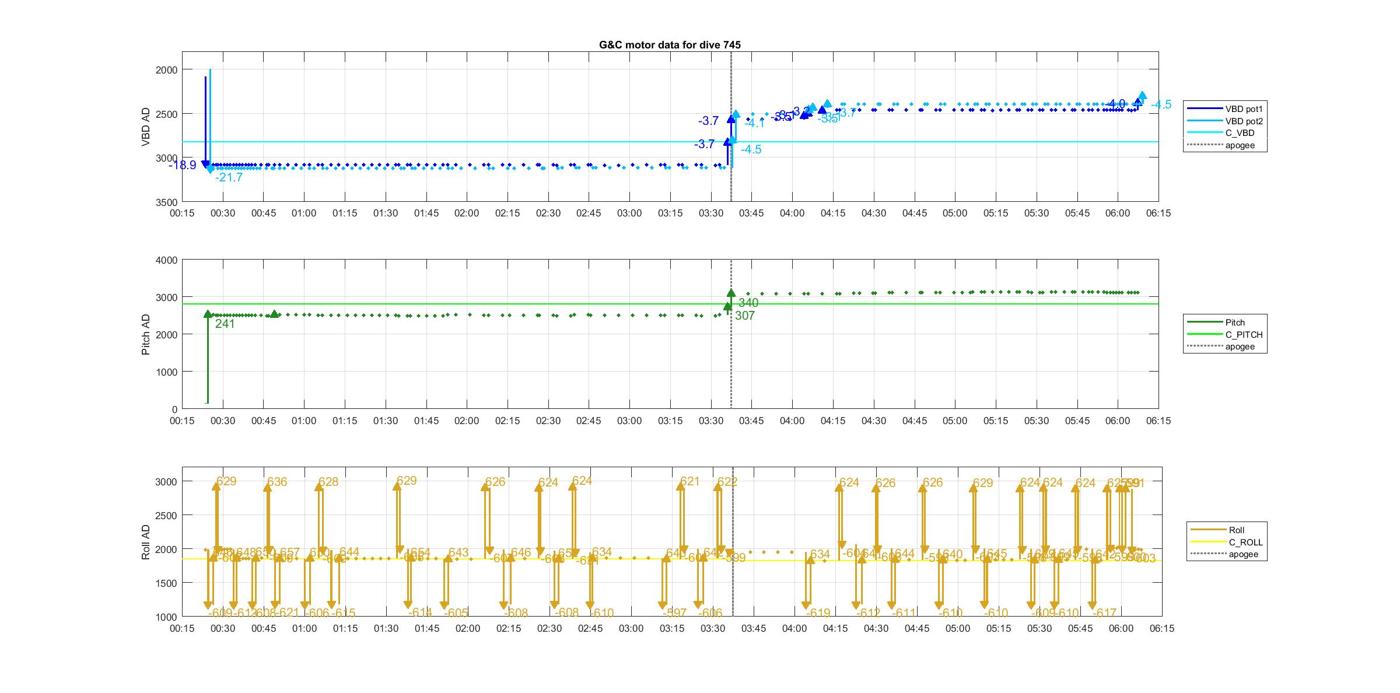Image resolution: width=1400 pixels, height=693 pixels.
Task: Click y-tick '0' on Pitch plot
Action: click(x=174, y=409)
